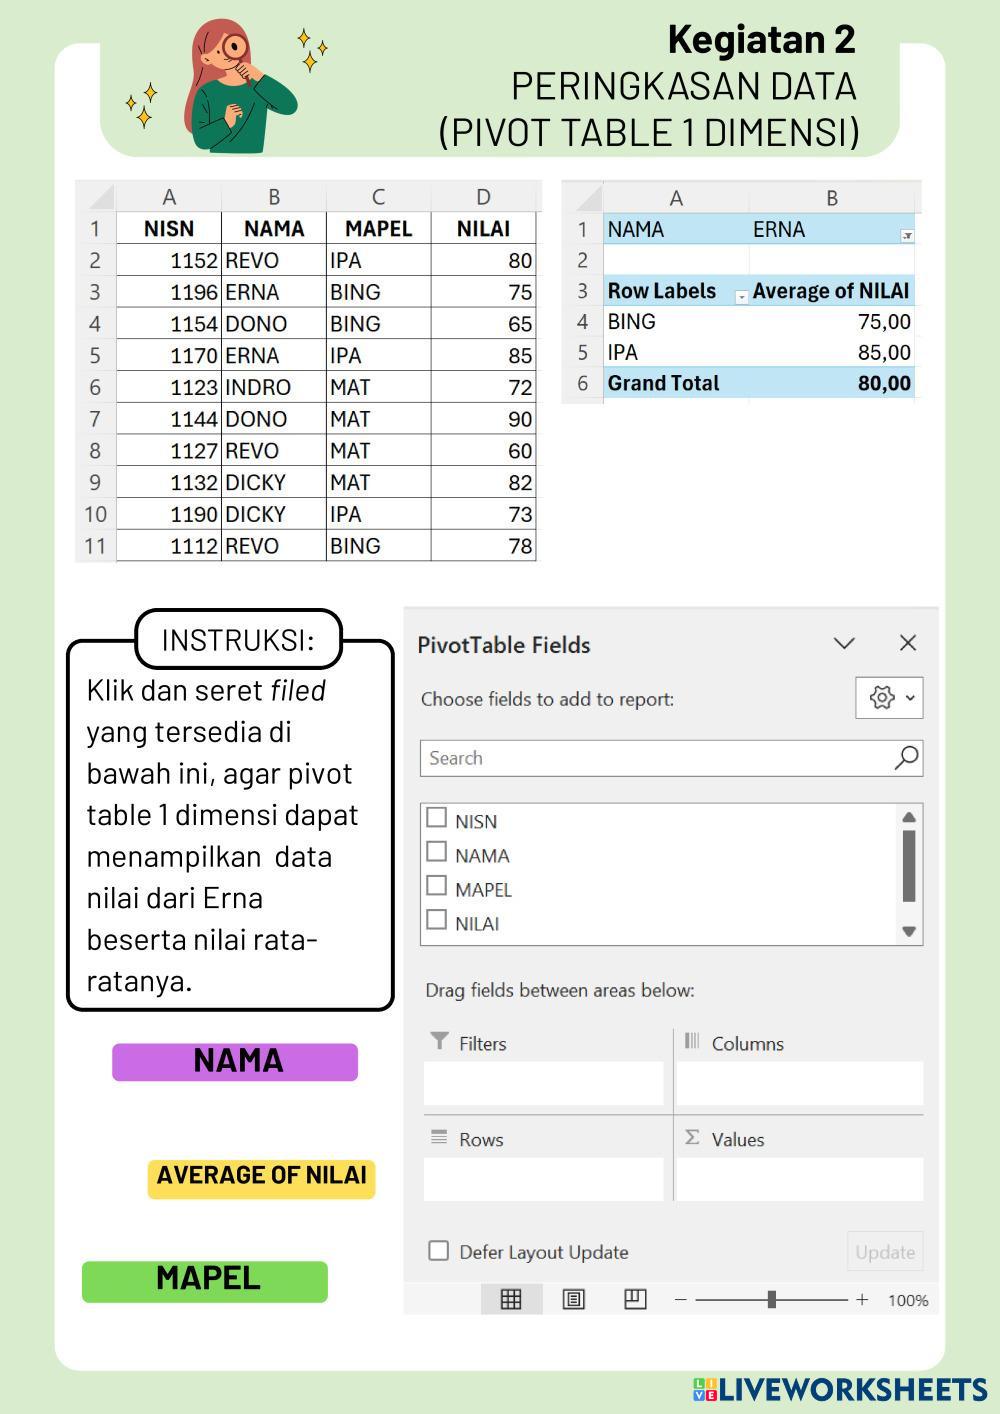
Task: Click the empty Filters area box
Action: point(544,1084)
